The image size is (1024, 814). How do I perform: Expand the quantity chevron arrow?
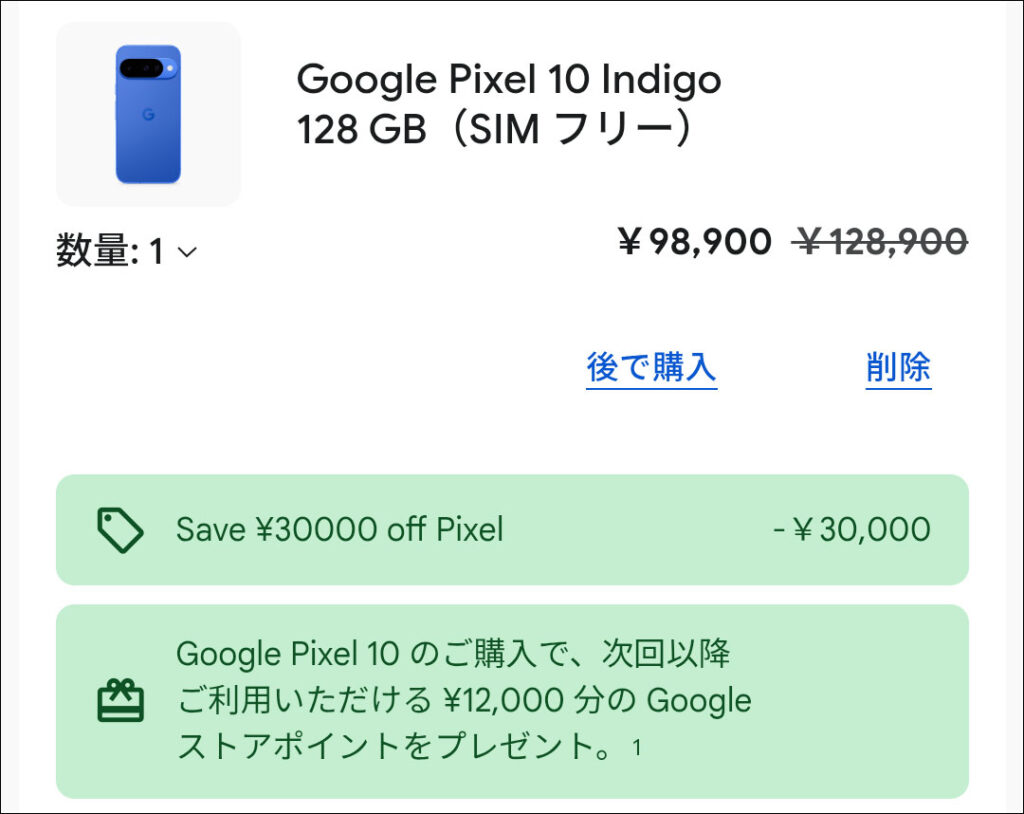point(187,252)
